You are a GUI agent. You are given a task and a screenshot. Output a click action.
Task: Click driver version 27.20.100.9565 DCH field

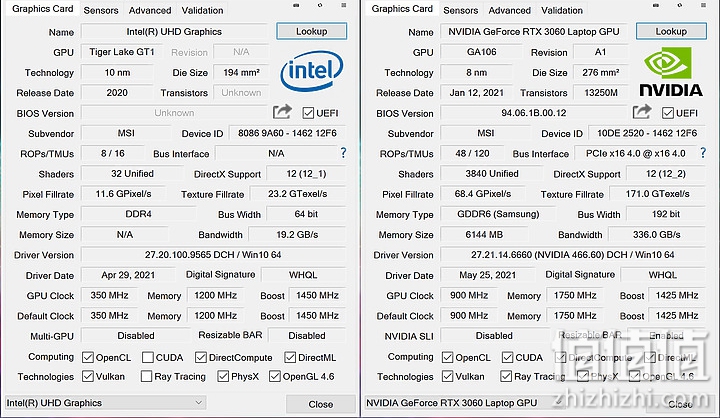(213, 254)
